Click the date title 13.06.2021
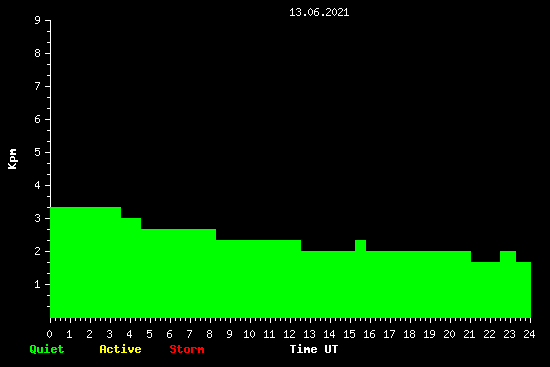This screenshot has height=367, width=550. (319, 13)
